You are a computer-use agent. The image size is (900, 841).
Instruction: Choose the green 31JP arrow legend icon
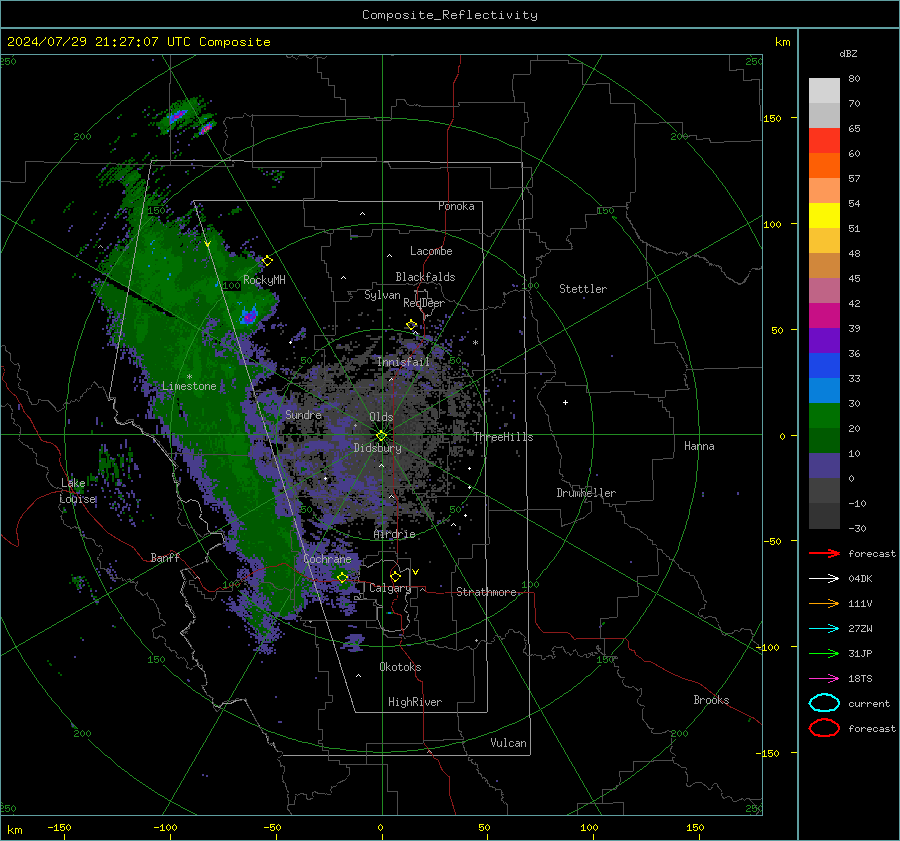[x=824, y=653]
